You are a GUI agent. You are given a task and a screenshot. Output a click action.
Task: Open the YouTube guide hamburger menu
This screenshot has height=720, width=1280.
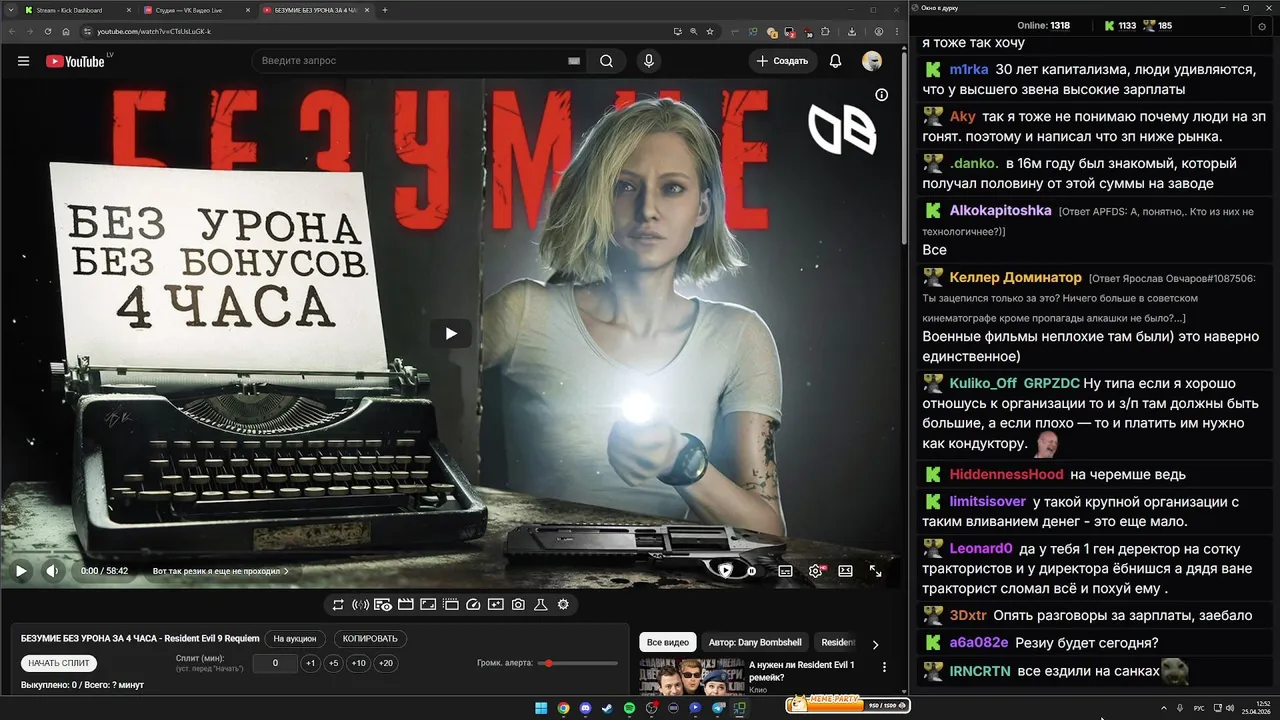tap(23, 61)
